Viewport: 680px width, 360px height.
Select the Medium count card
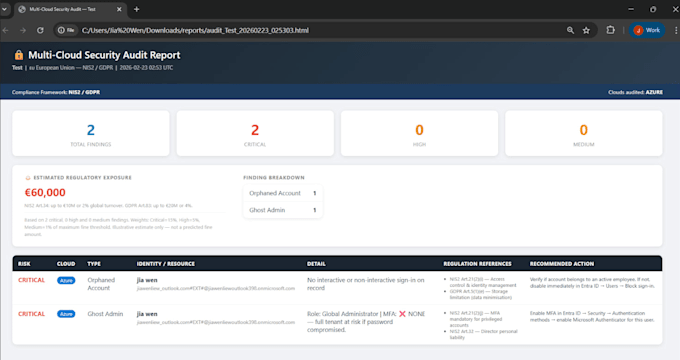[584, 133]
